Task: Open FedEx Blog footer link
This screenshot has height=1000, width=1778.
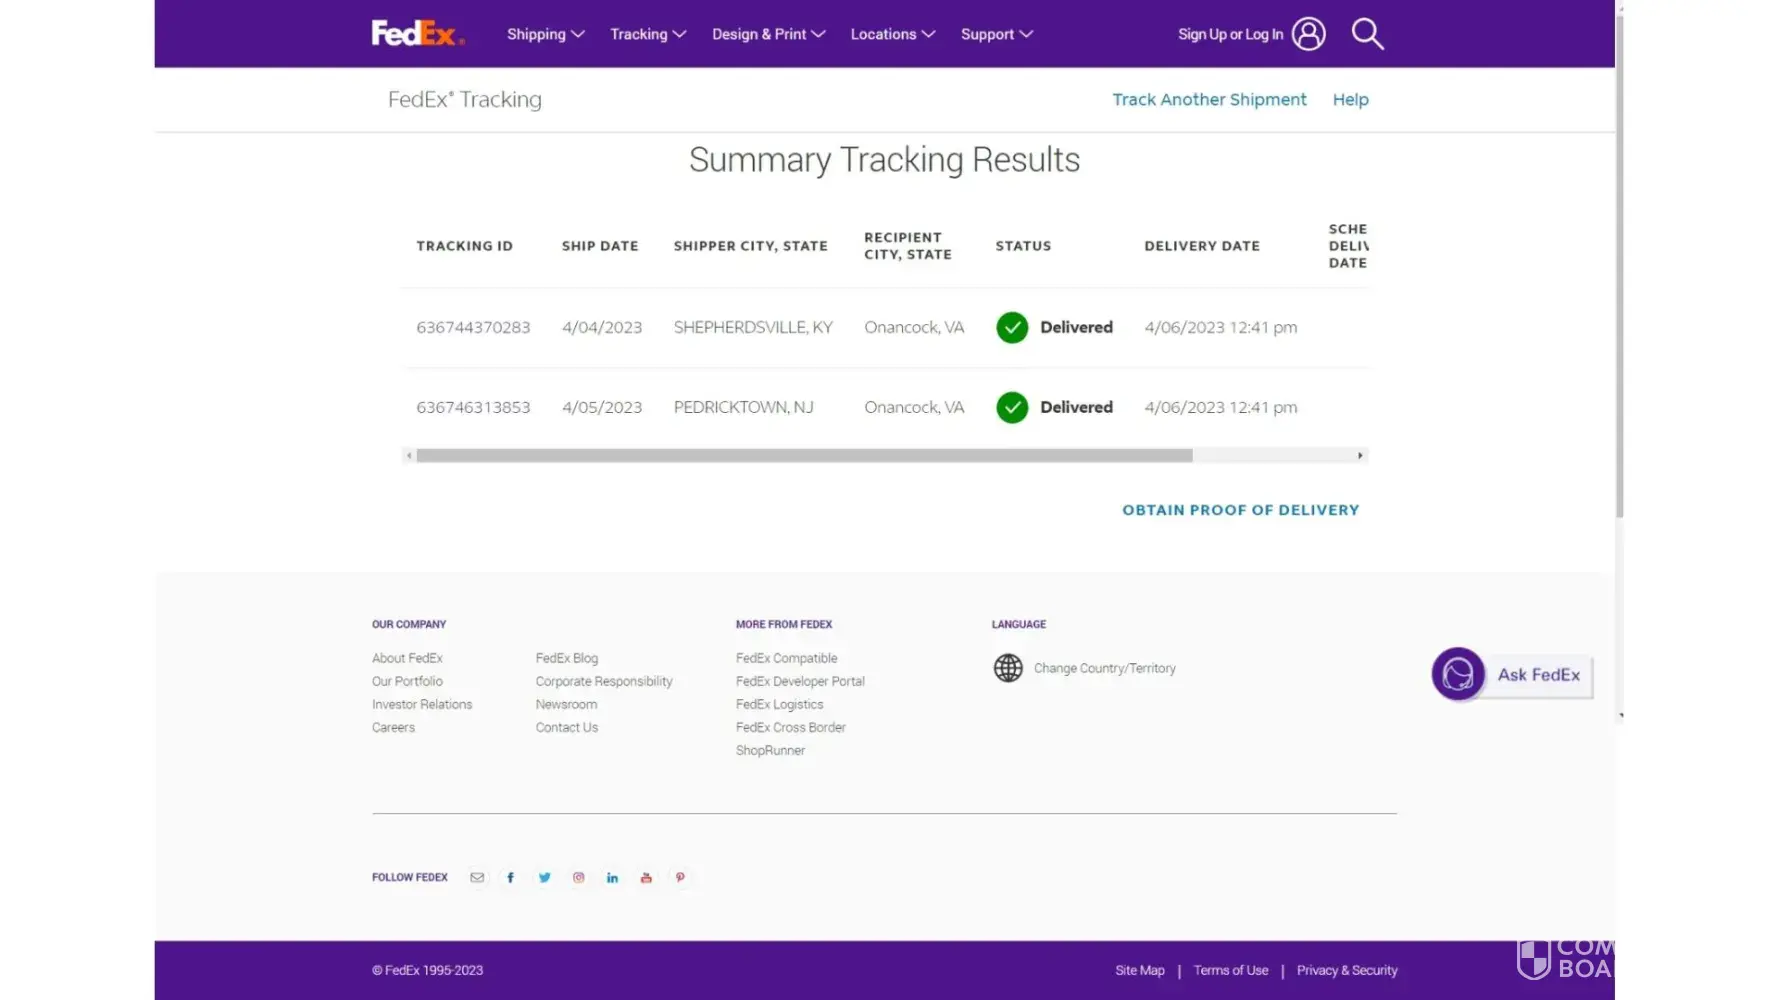Action: pyautogui.click(x=566, y=658)
